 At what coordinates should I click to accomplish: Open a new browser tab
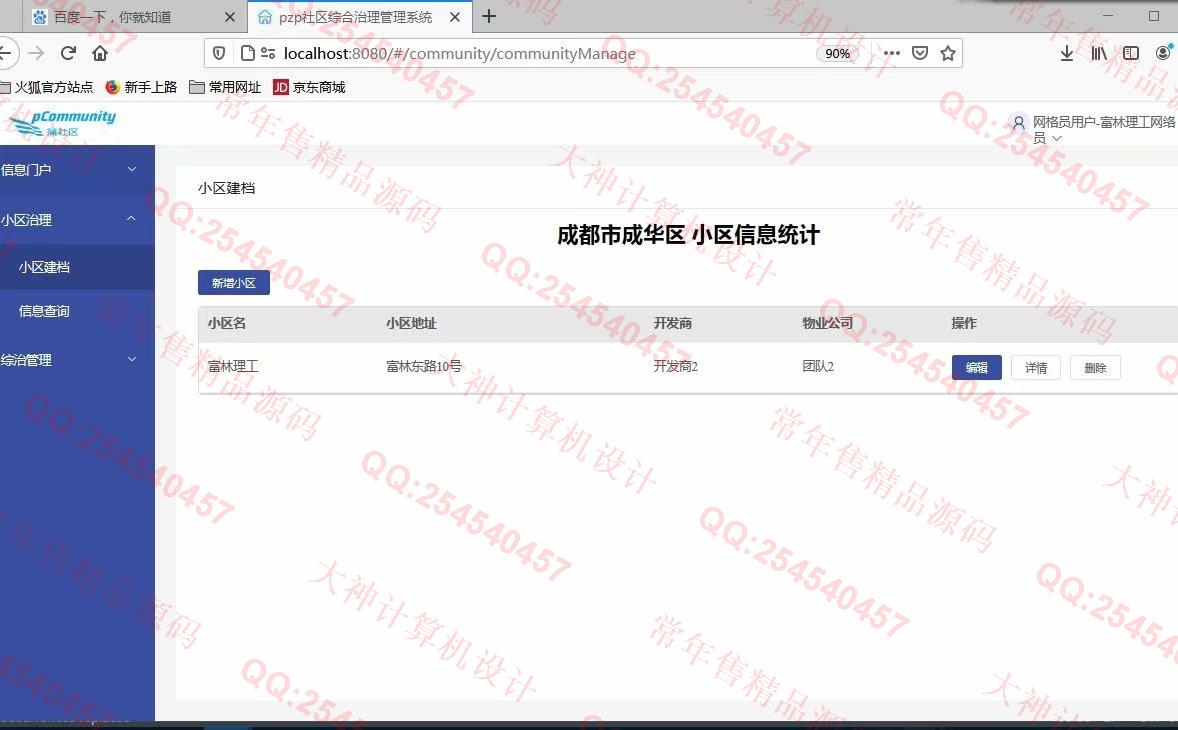[x=489, y=17]
